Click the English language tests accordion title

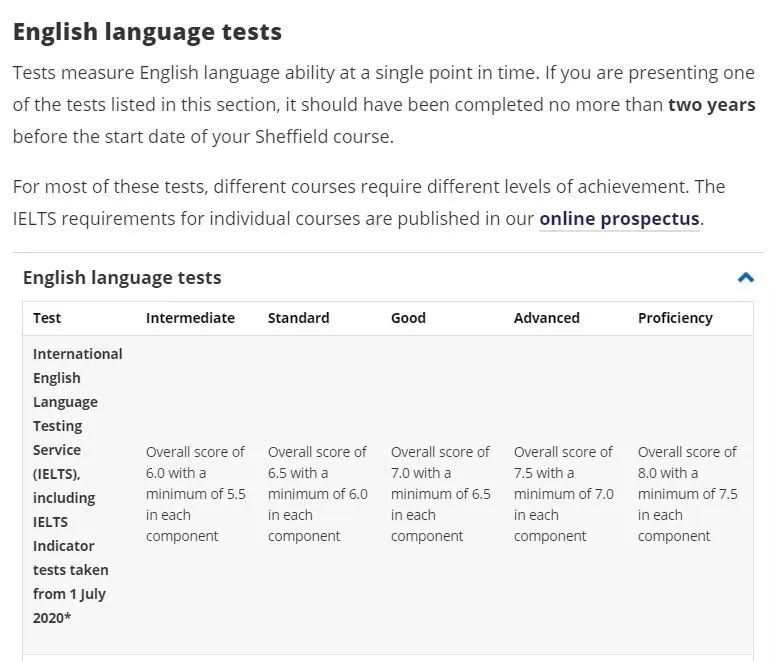coord(122,278)
